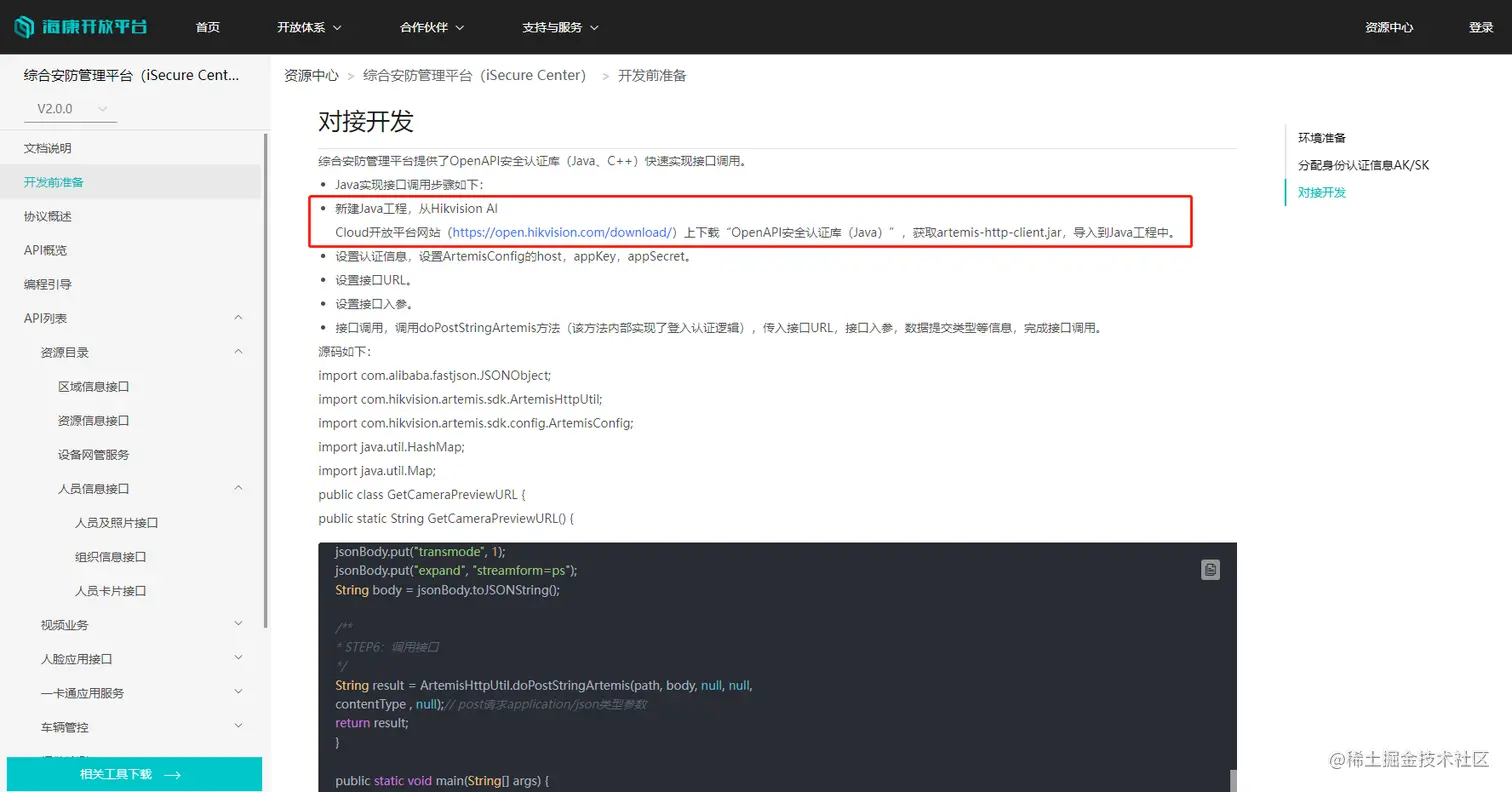Viewport: 1512px width, 792px height.
Task: Select 开发前准备 in the sidebar
Action: tap(54, 182)
